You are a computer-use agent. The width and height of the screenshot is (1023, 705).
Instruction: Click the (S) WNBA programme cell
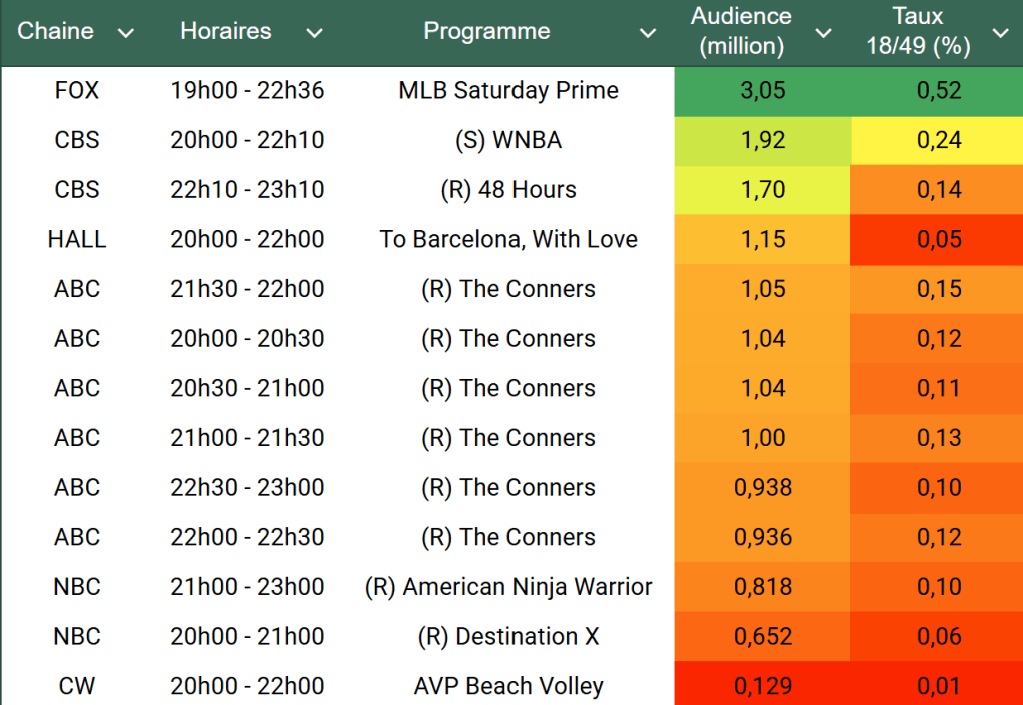tap(508, 140)
